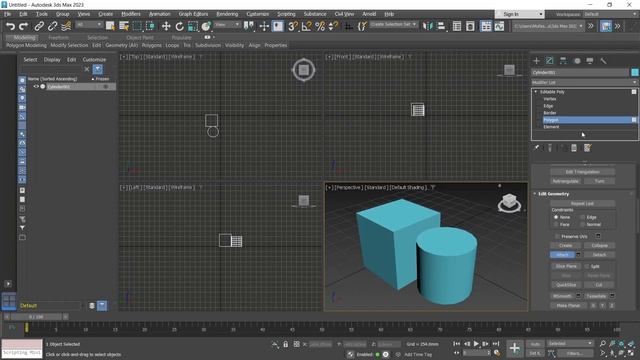Image resolution: width=640 pixels, height=360 pixels.
Task: Toggle the 3D Snaps button
Action: point(293,27)
